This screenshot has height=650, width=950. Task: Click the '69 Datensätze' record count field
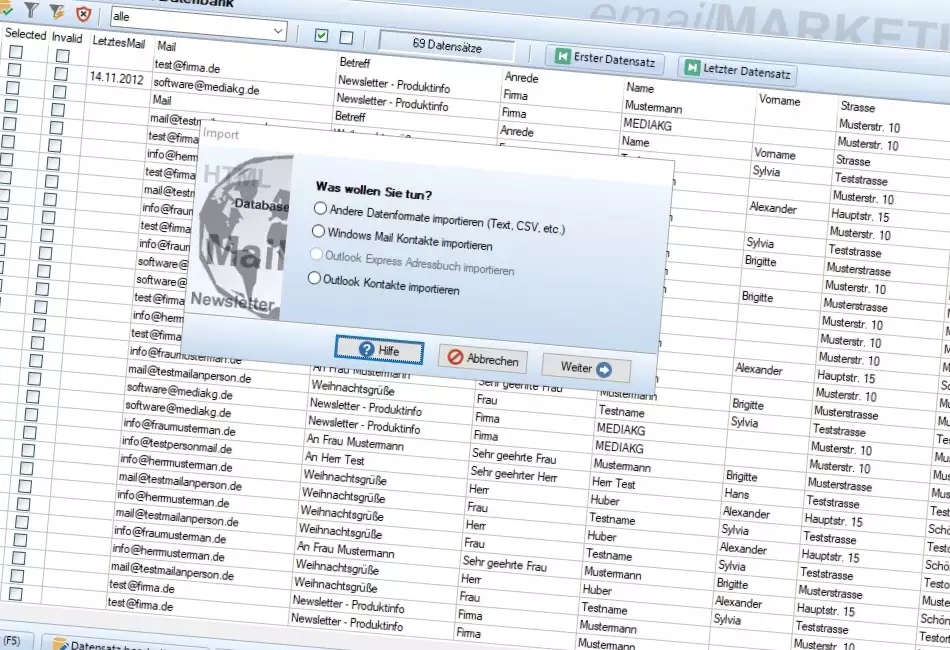[447, 45]
